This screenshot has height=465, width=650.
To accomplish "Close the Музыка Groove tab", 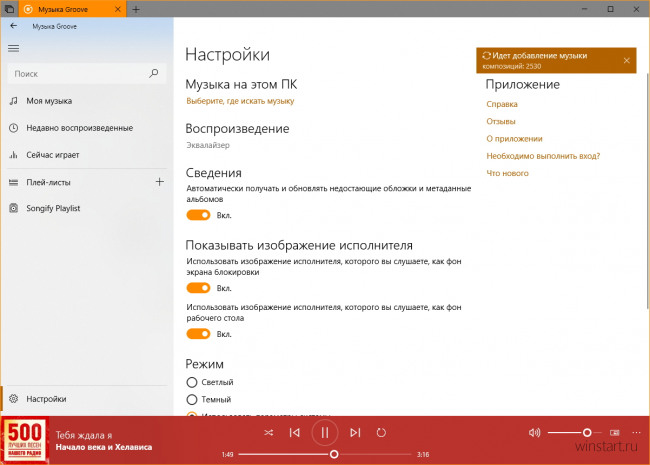I will coord(118,9).
